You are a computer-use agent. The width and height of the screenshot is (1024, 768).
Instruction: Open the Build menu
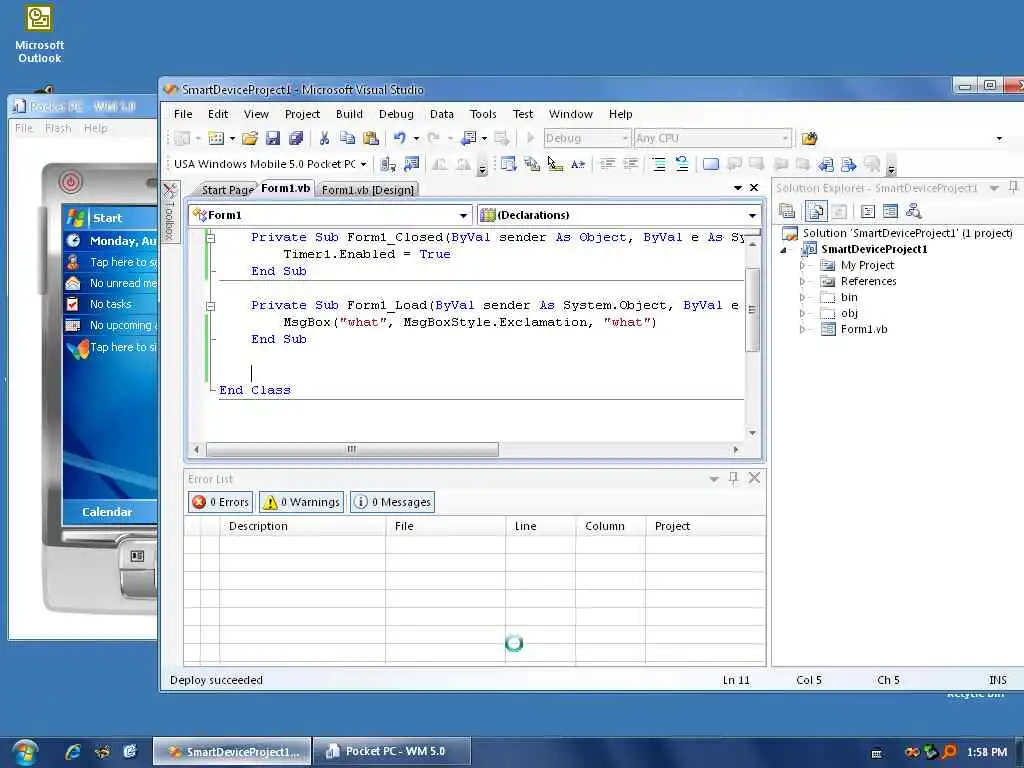pyautogui.click(x=349, y=114)
